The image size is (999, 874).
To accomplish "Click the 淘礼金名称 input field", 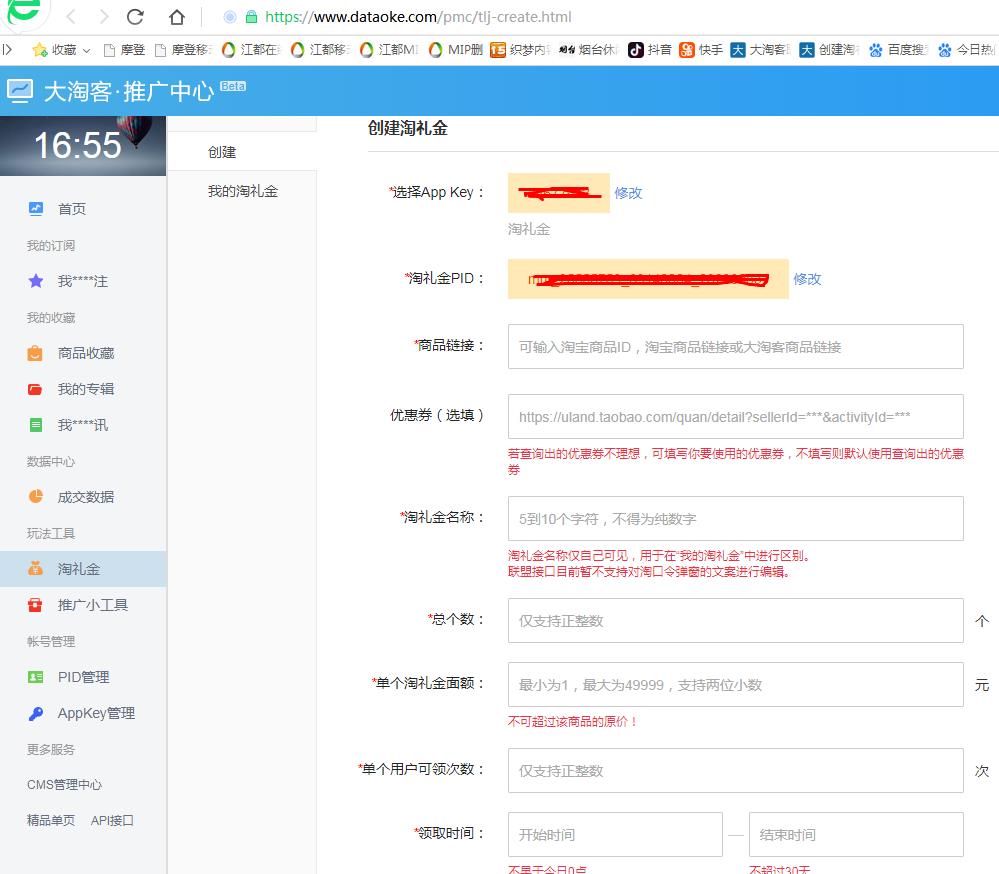I will (x=735, y=519).
